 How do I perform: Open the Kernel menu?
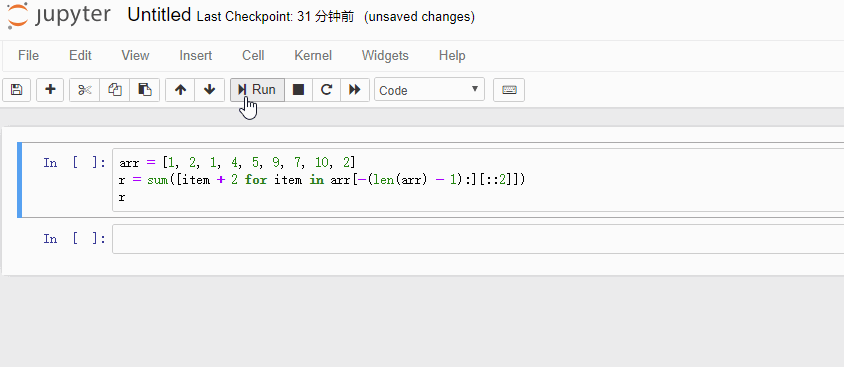(x=313, y=55)
